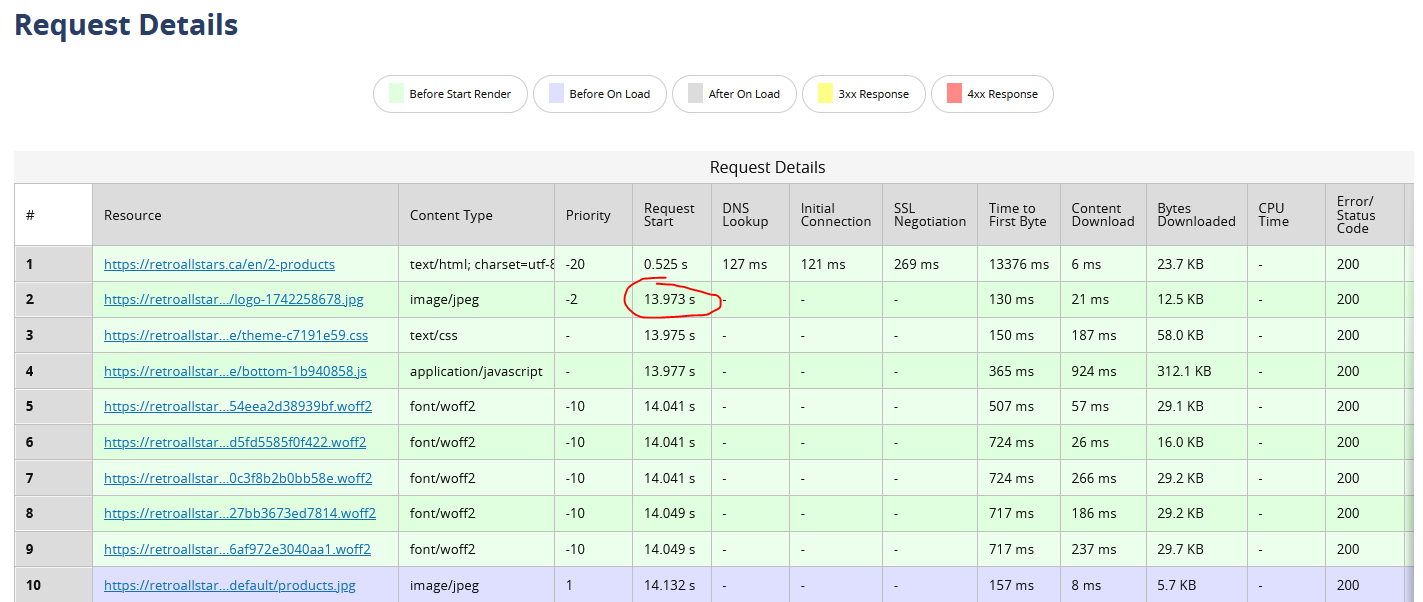The height and width of the screenshot is (602, 1423).
Task: Click the Time to First Byte header
Action: (x=1017, y=215)
